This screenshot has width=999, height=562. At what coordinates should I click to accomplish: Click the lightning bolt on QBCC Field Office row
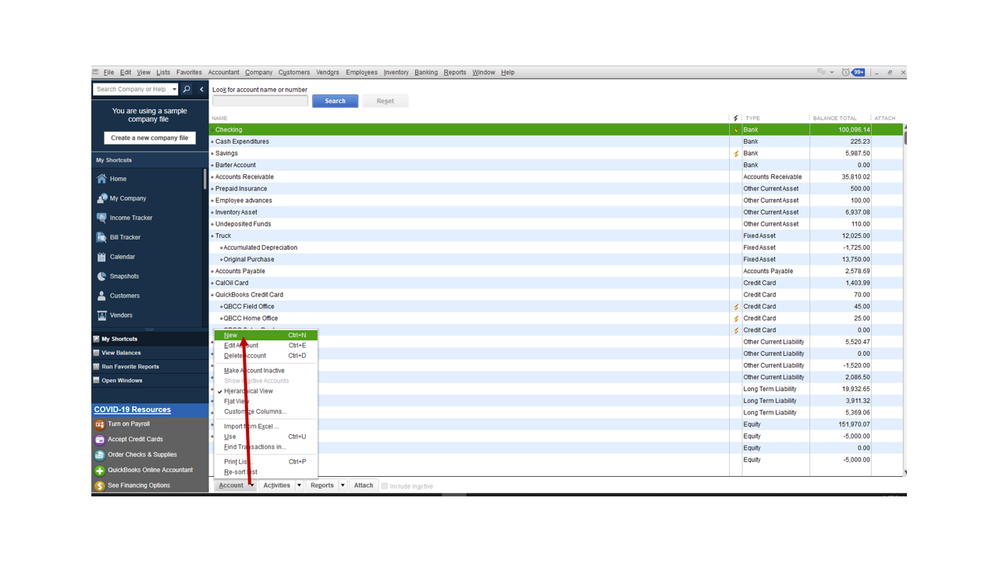coord(736,306)
